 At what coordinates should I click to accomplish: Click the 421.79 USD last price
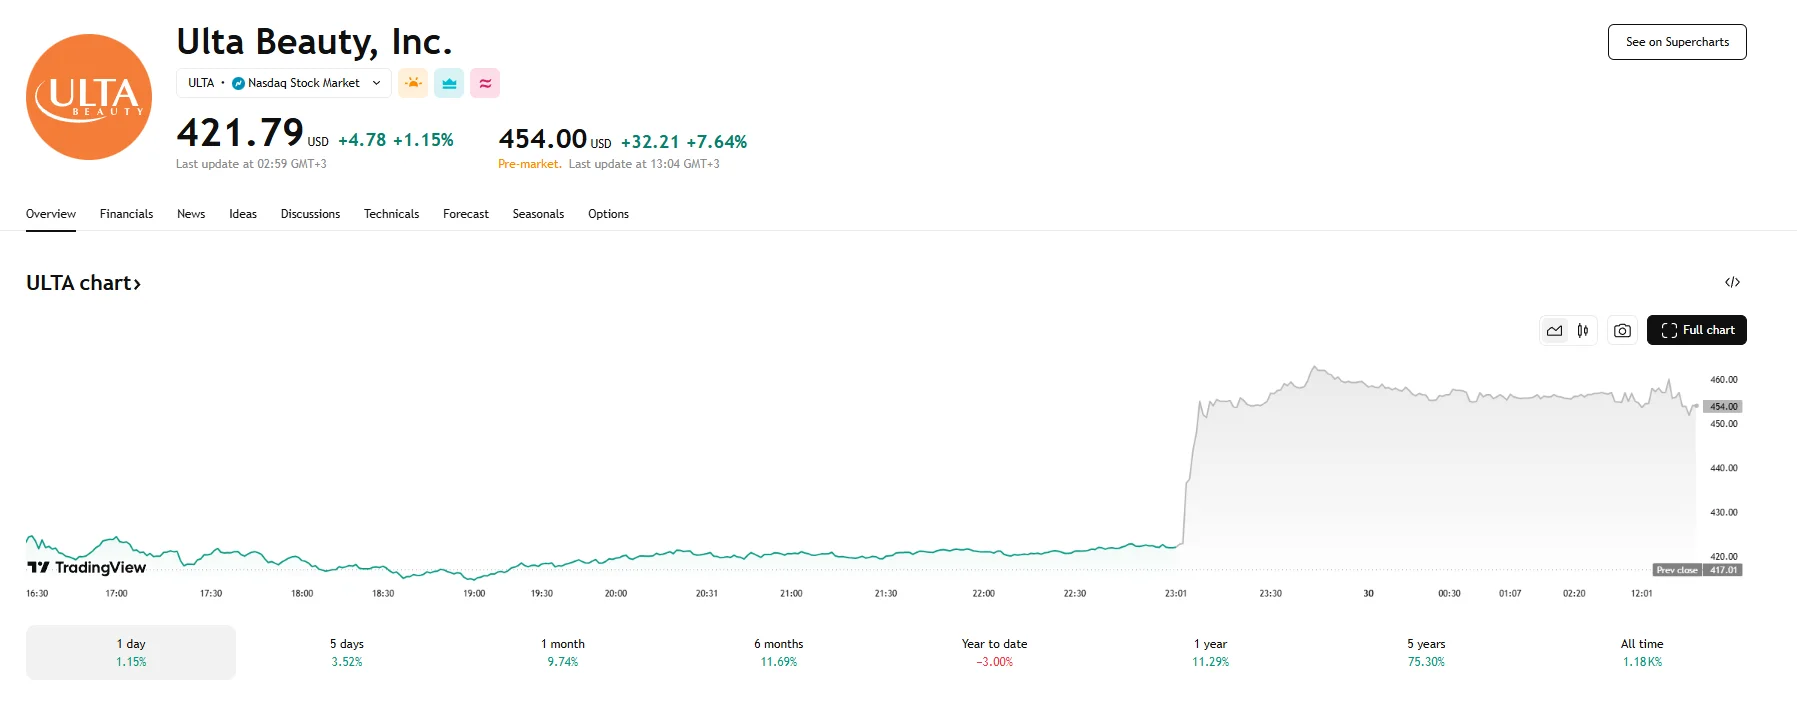(x=252, y=133)
